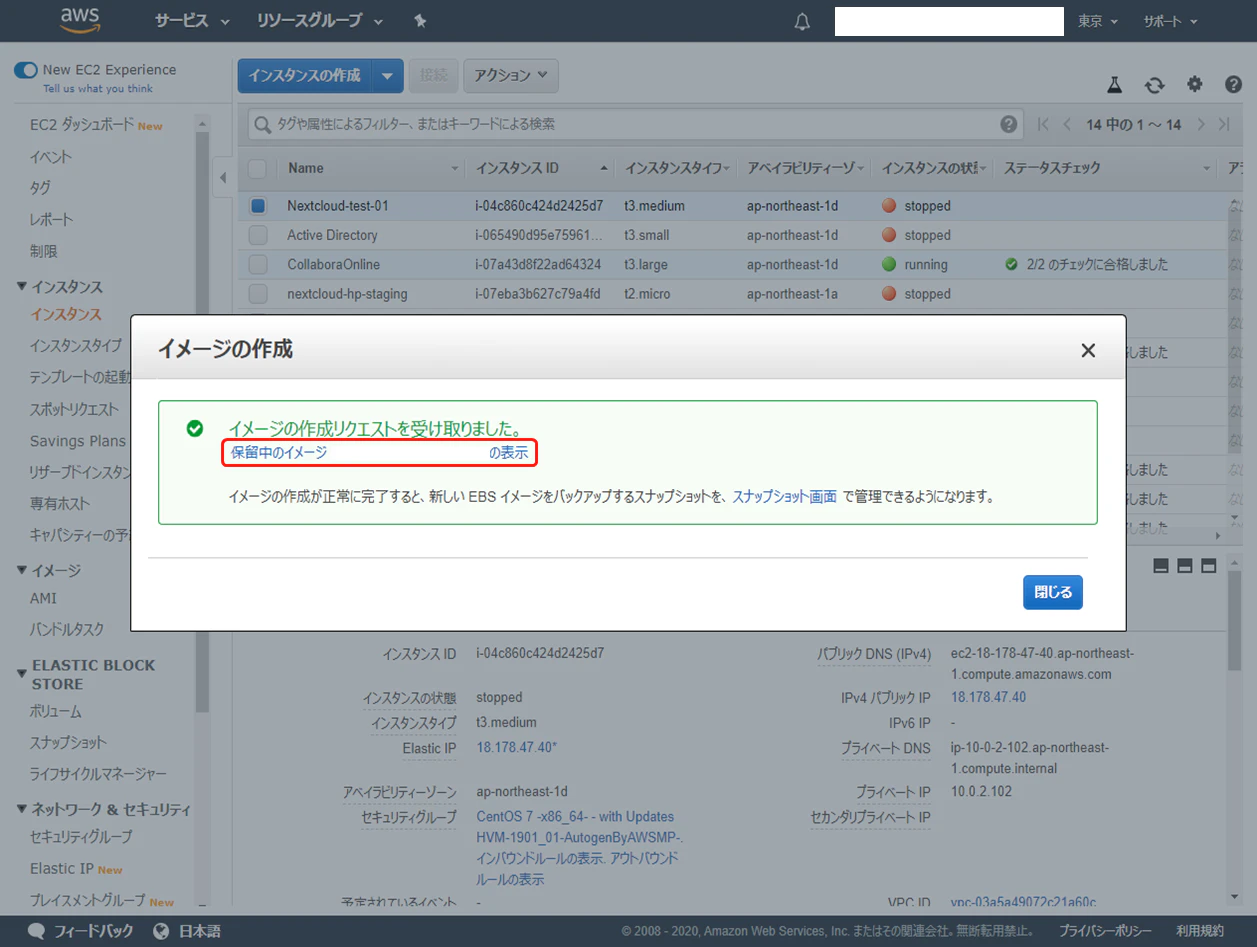Open the table settings gear icon
1257x947 pixels.
(x=1194, y=85)
